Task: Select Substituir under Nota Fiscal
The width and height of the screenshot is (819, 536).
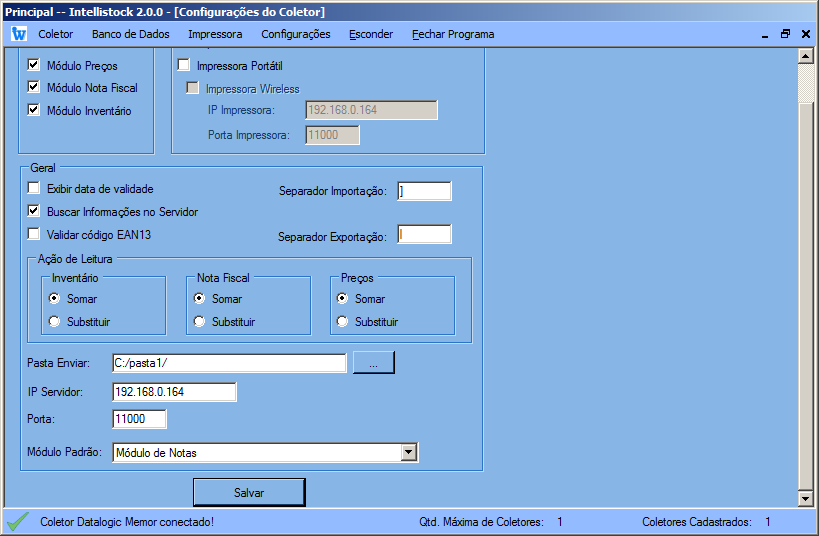Action: pyautogui.click(x=199, y=321)
